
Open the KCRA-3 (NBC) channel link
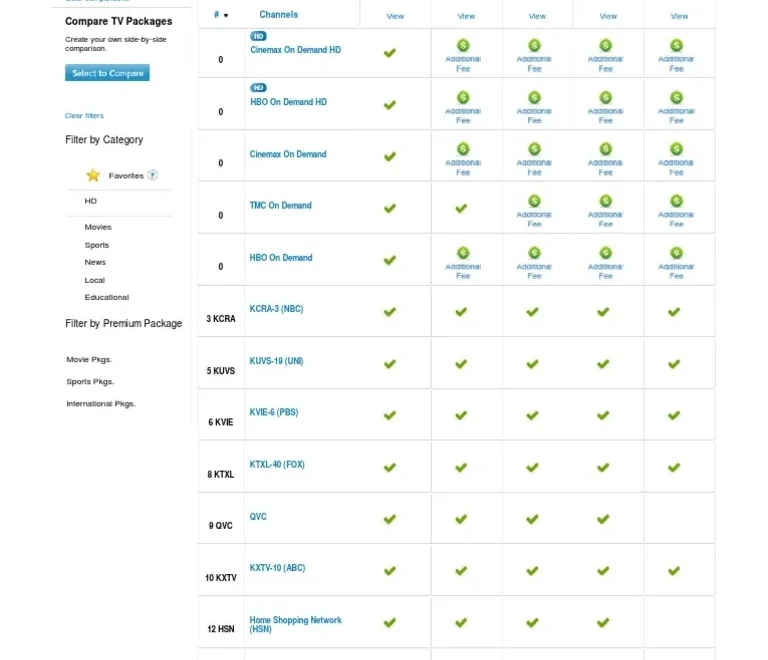click(x=276, y=309)
